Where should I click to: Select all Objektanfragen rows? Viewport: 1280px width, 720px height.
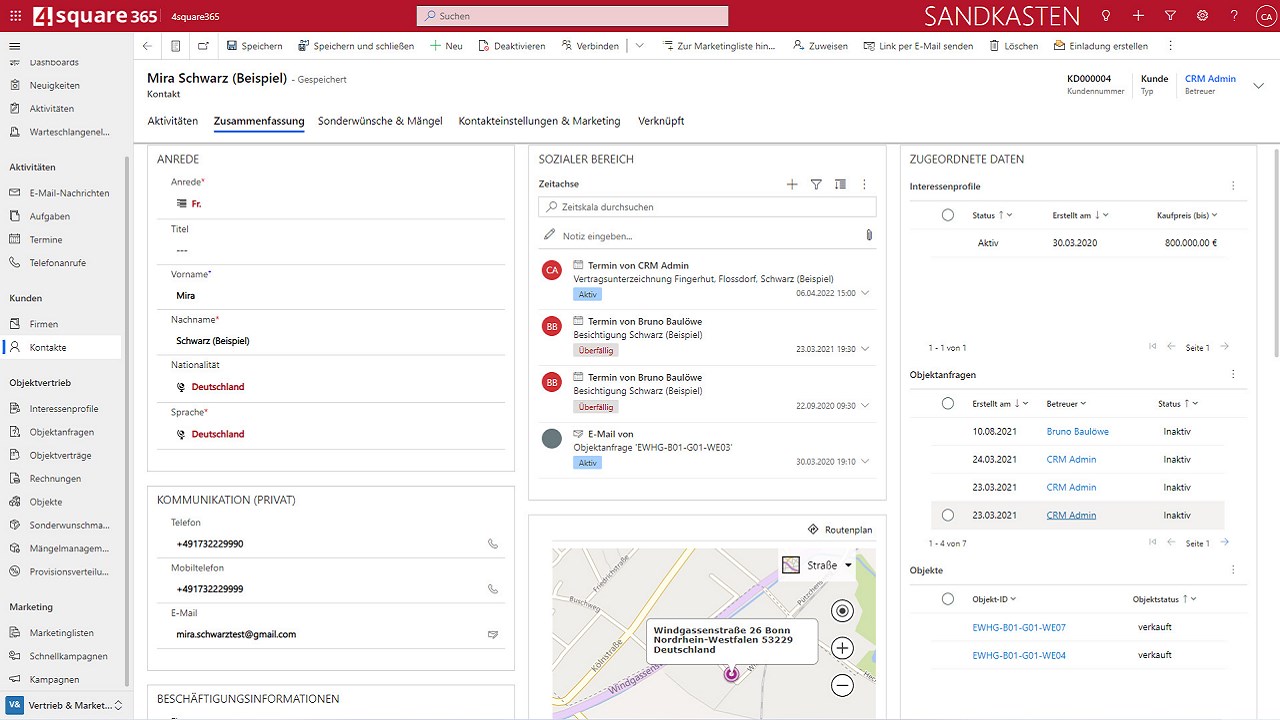(948, 403)
